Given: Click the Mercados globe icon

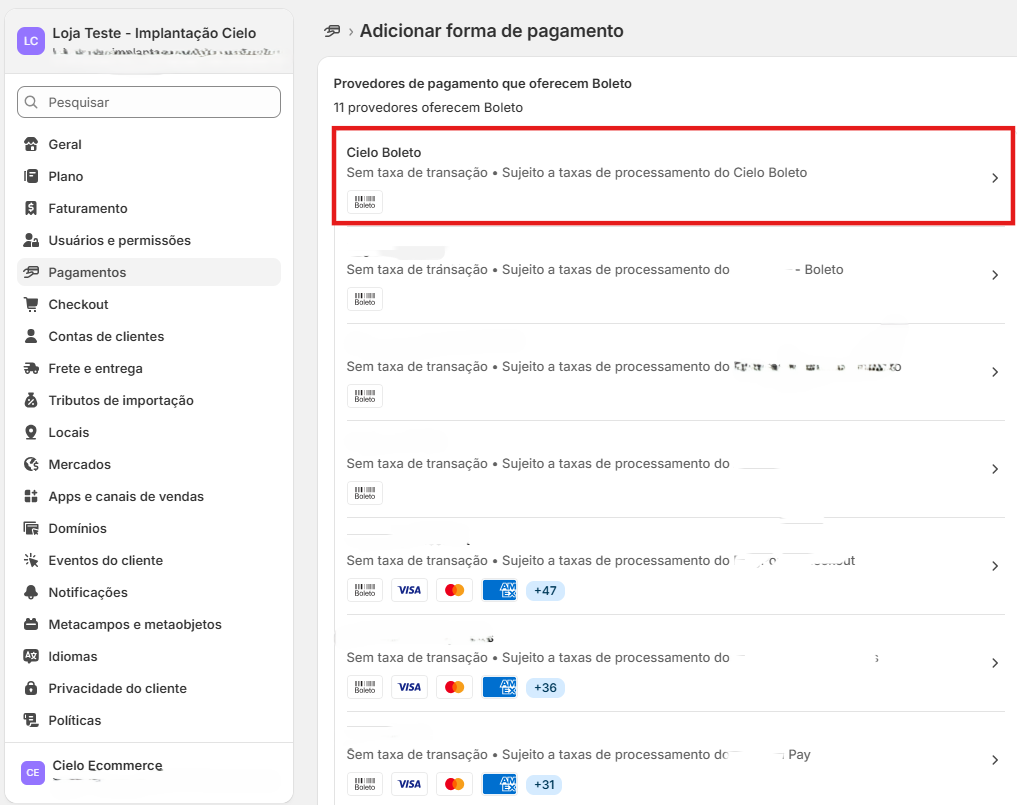Looking at the screenshot, I should pyautogui.click(x=30, y=464).
